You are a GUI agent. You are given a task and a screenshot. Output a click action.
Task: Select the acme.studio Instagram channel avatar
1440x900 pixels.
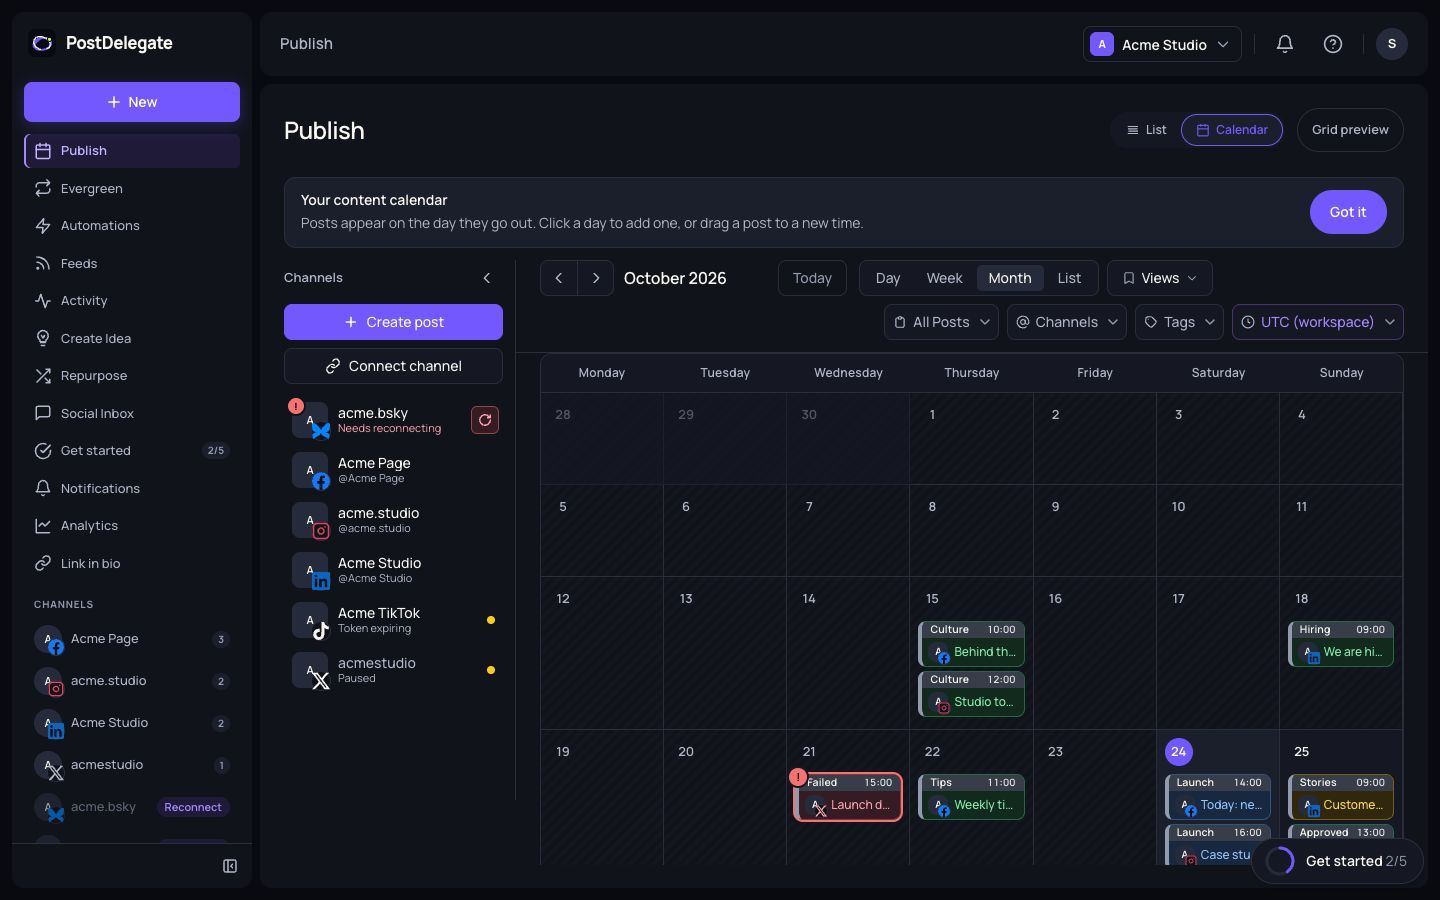click(310, 520)
